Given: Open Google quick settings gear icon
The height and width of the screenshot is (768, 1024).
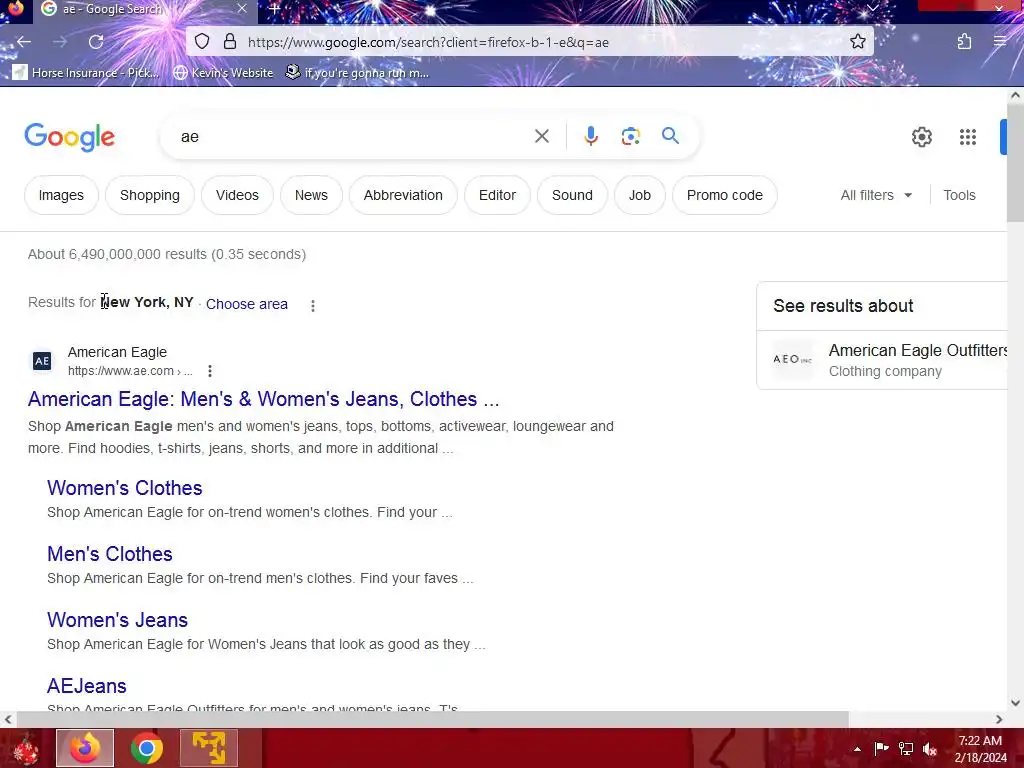Looking at the screenshot, I should pos(921,136).
